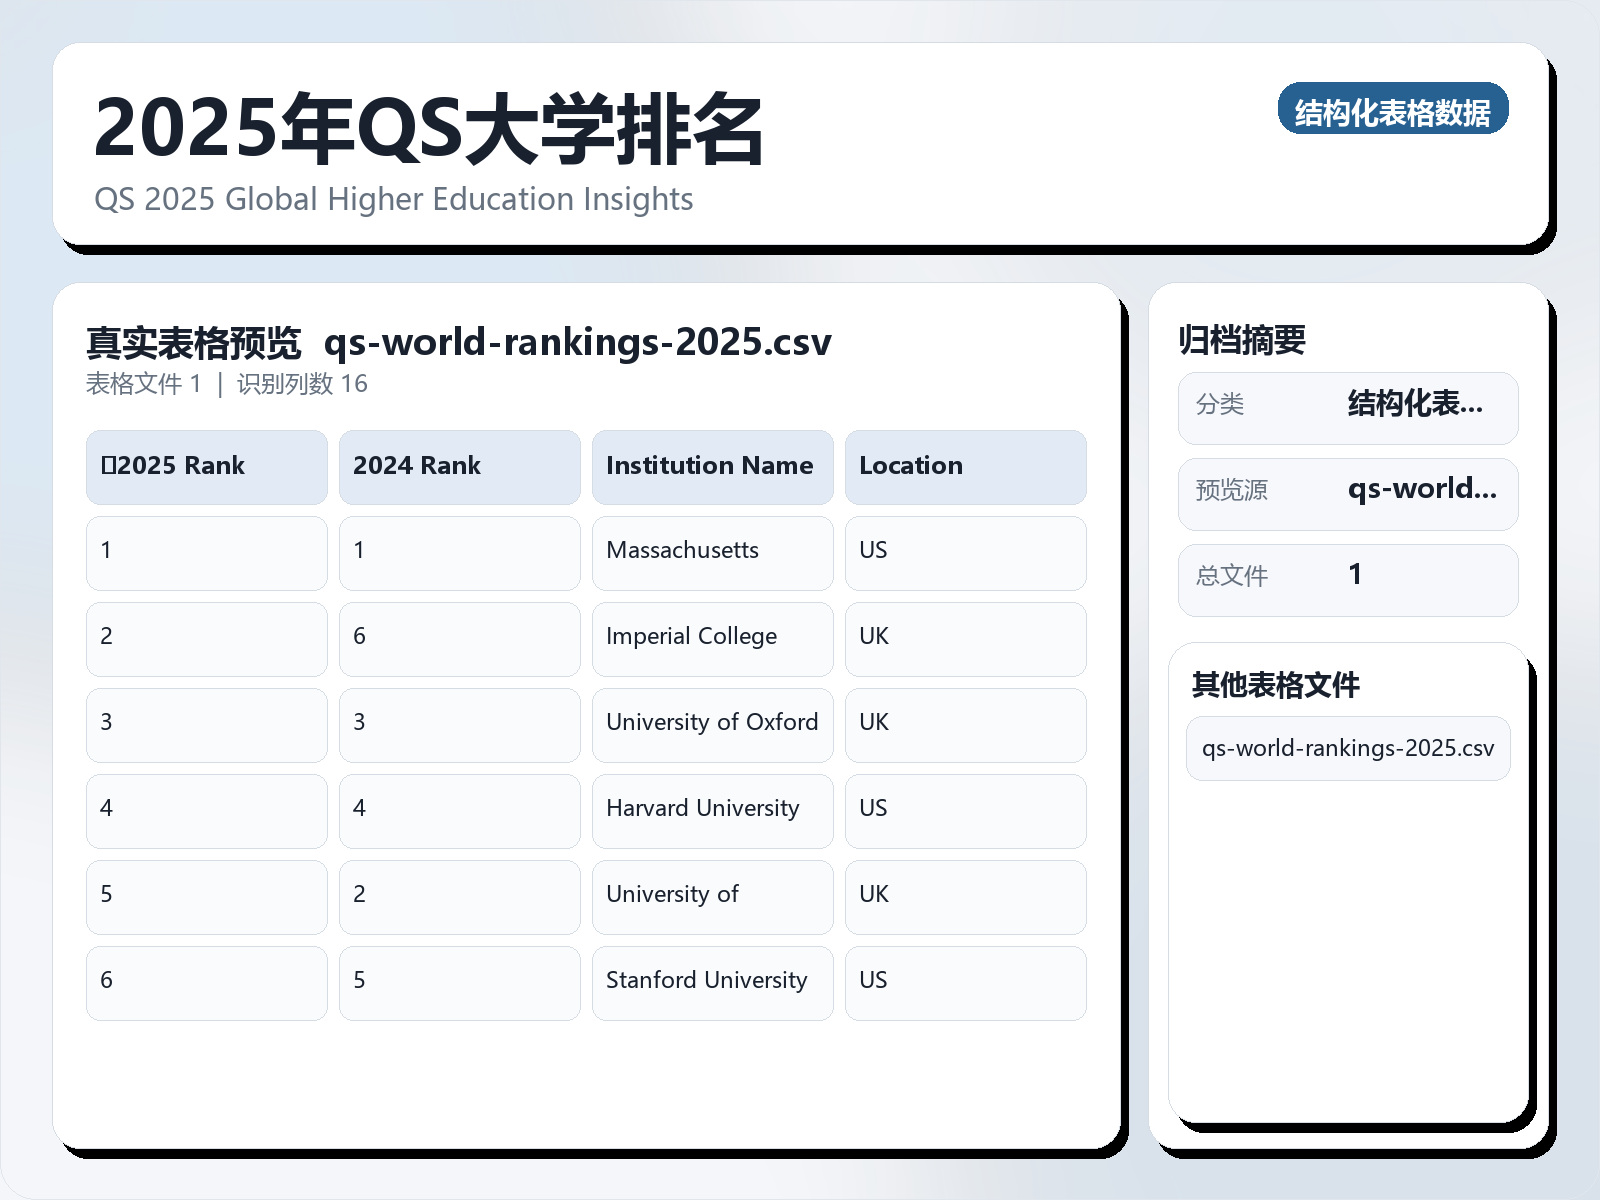Click the QS 2025 Global Higher Education Insights subtitle
Viewport: 1600px width, 1200px height.
(x=394, y=199)
